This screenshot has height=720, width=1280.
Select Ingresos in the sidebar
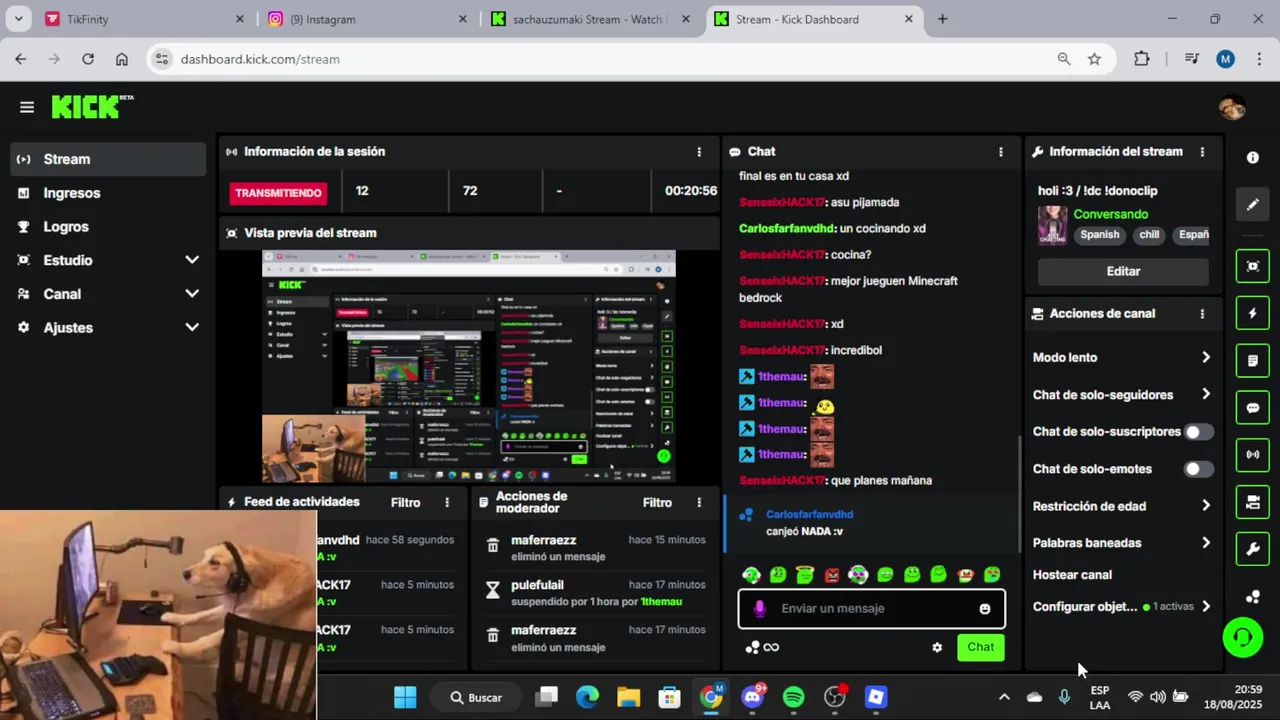[108, 193]
